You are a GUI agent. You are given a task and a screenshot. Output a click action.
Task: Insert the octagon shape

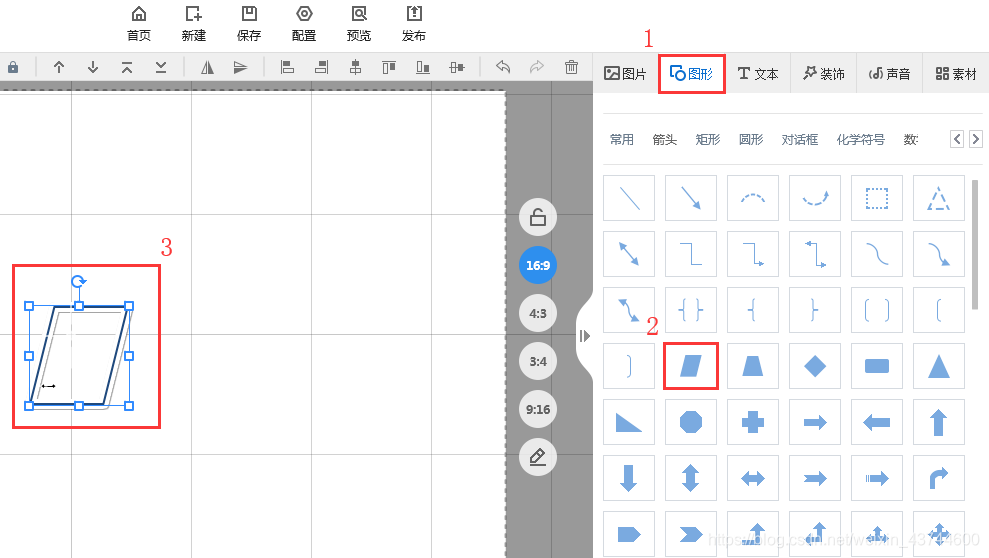click(691, 422)
